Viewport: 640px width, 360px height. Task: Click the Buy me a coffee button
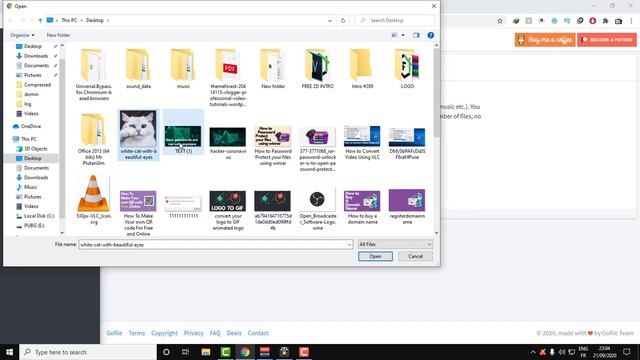point(545,40)
